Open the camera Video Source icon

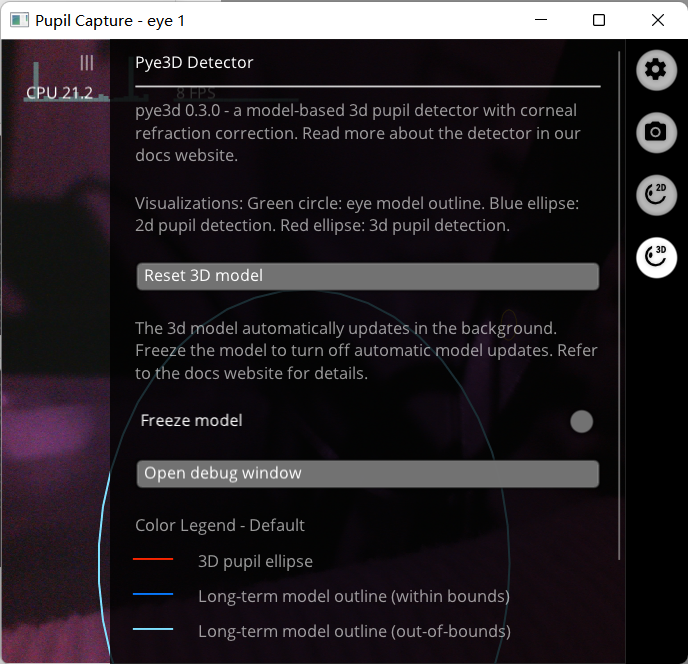(656, 132)
